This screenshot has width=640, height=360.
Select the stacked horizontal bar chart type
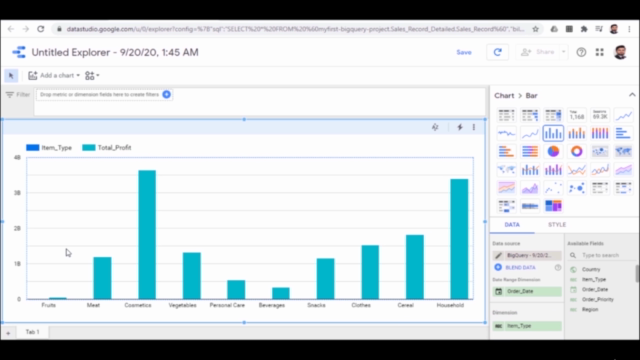click(x=506, y=151)
